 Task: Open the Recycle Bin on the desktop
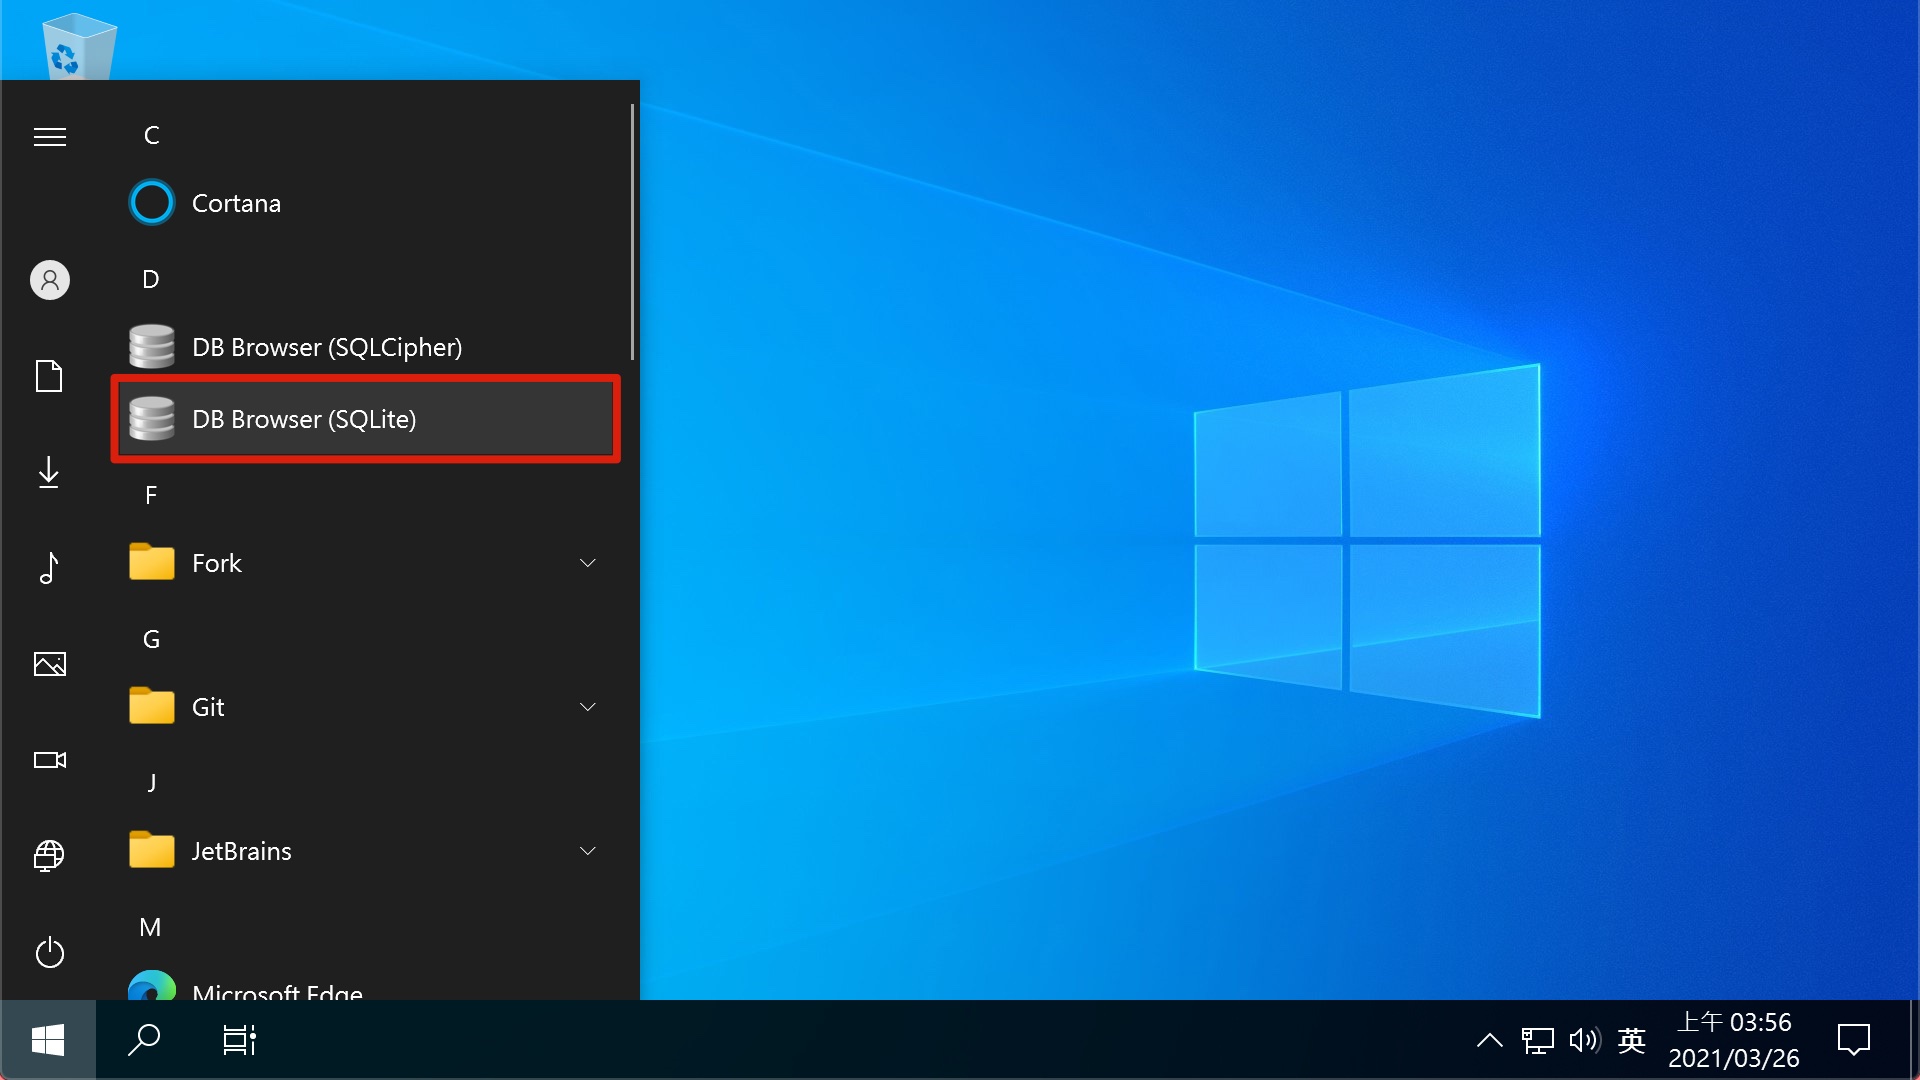(79, 45)
